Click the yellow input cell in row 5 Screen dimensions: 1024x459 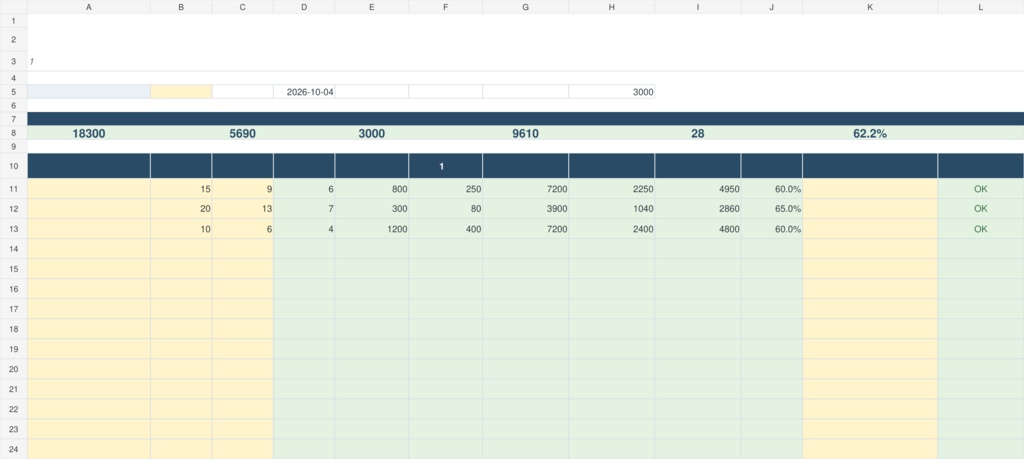point(181,91)
